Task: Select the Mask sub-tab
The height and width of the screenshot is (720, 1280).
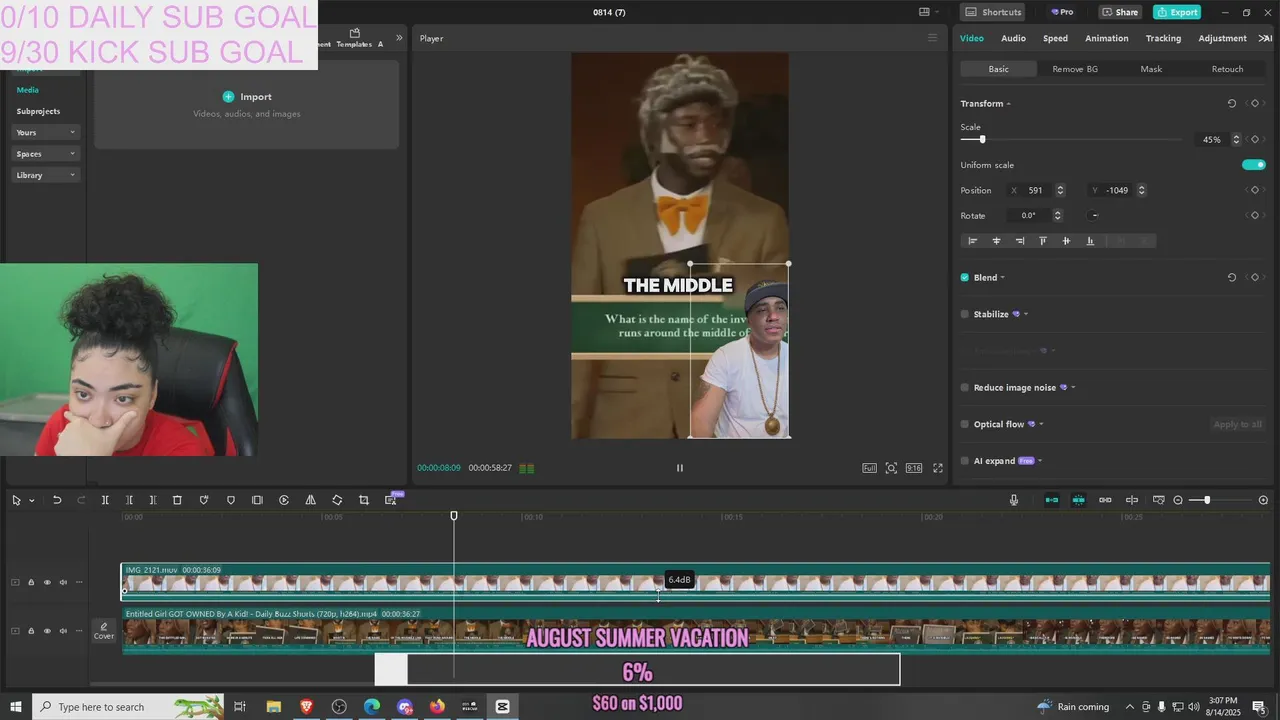Action: tap(1151, 69)
